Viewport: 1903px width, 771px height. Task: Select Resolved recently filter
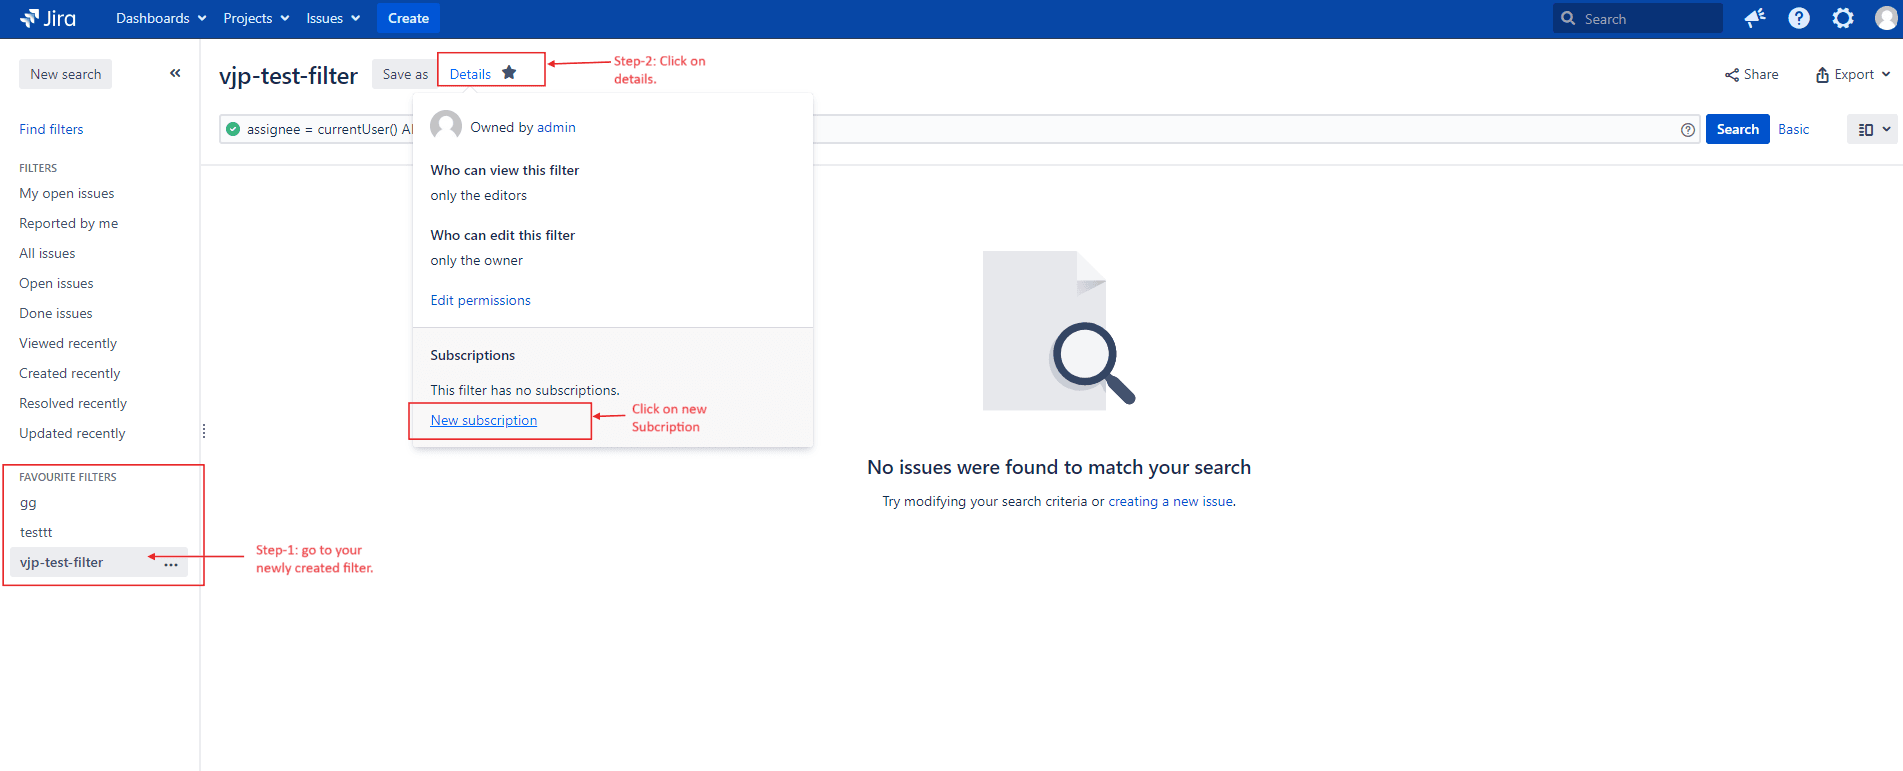click(x=73, y=403)
